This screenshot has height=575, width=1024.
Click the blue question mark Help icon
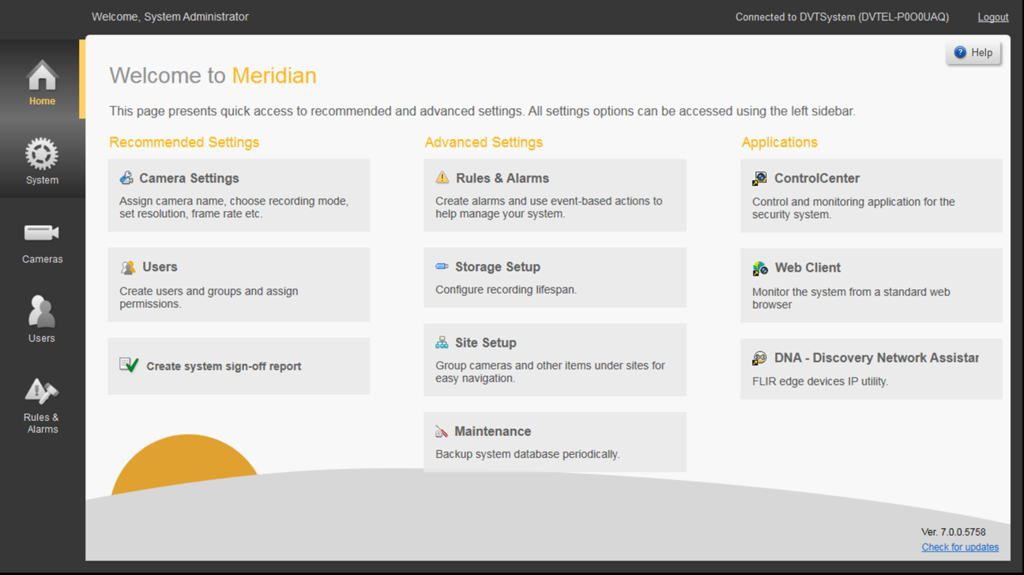959,52
